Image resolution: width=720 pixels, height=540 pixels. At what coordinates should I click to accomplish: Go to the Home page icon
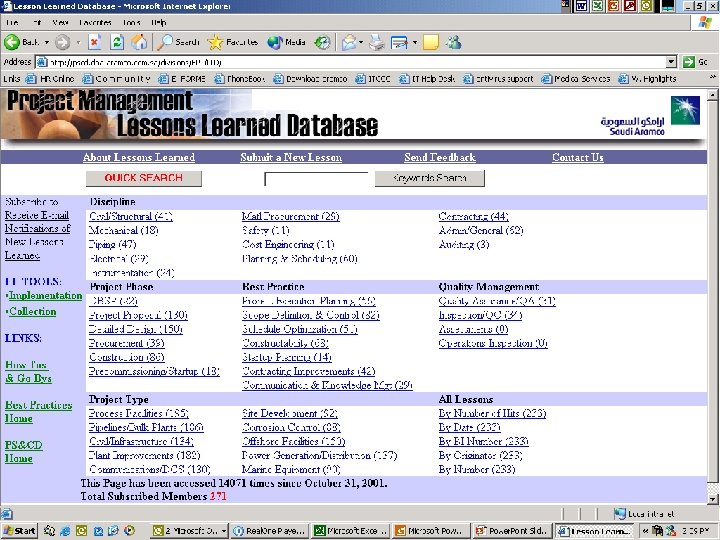[x=139, y=42]
